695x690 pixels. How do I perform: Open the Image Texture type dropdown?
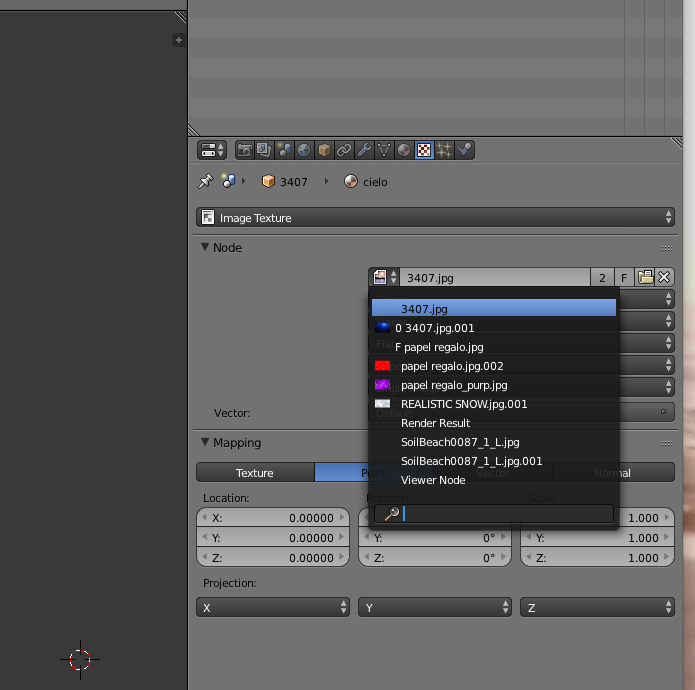[x=435, y=218]
